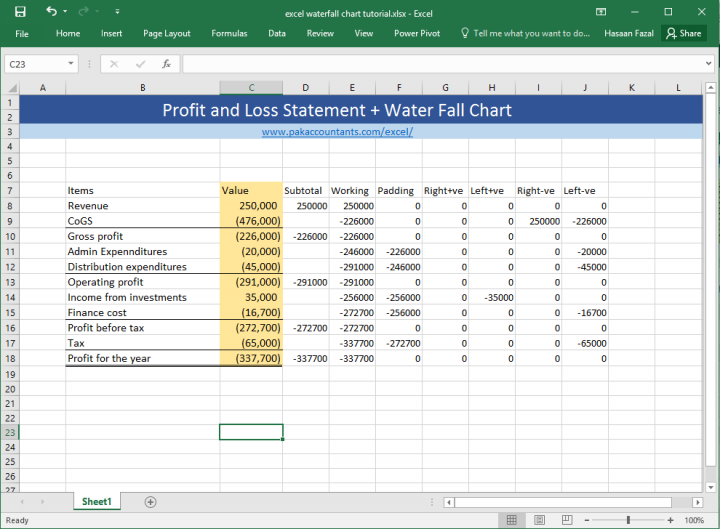720x529 pixels.
Task: Open Customize Quick Access Toolbar dropdown
Action: point(118,11)
